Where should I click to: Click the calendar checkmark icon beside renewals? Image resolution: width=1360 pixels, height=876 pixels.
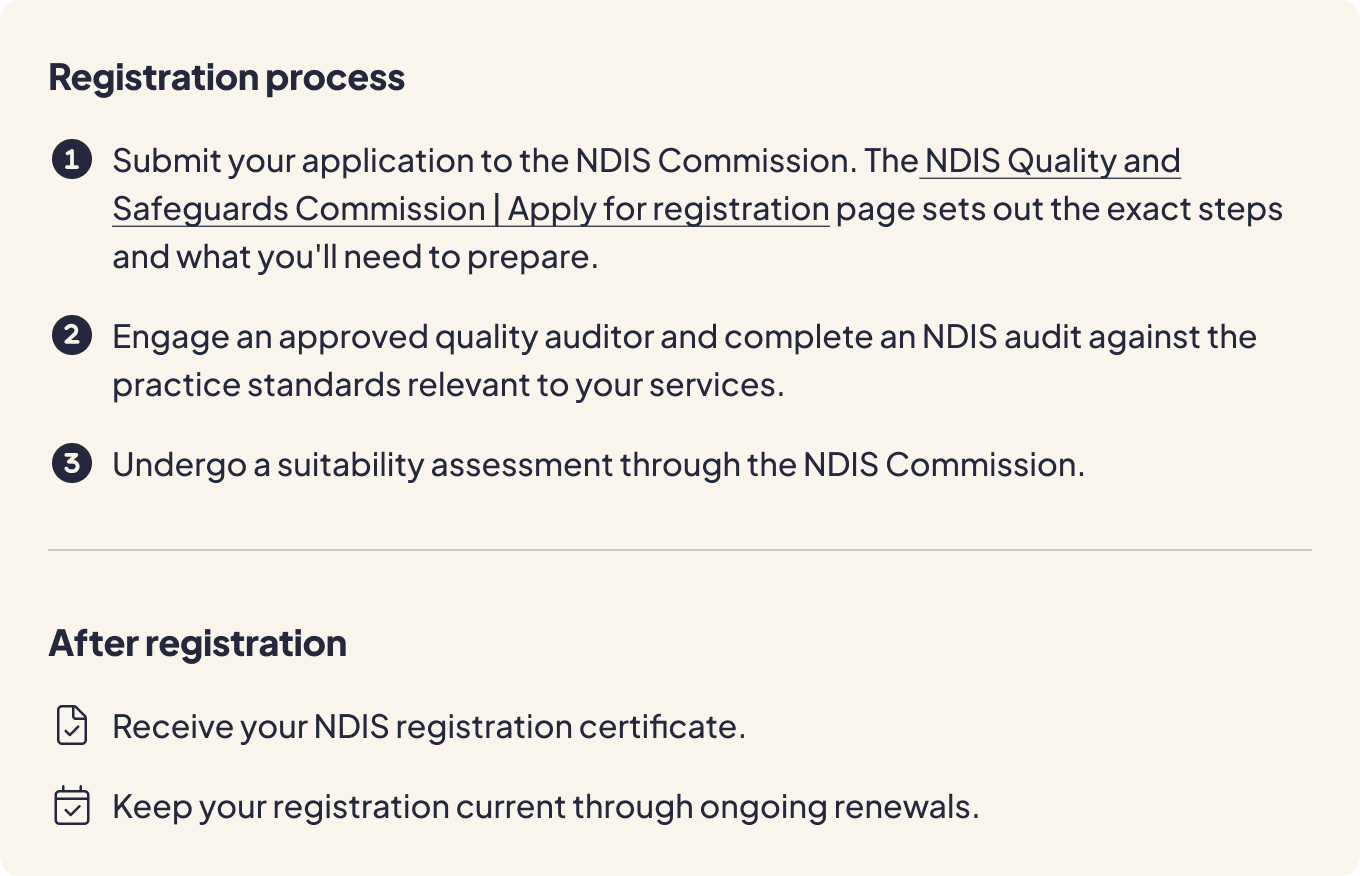coord(71,806)
